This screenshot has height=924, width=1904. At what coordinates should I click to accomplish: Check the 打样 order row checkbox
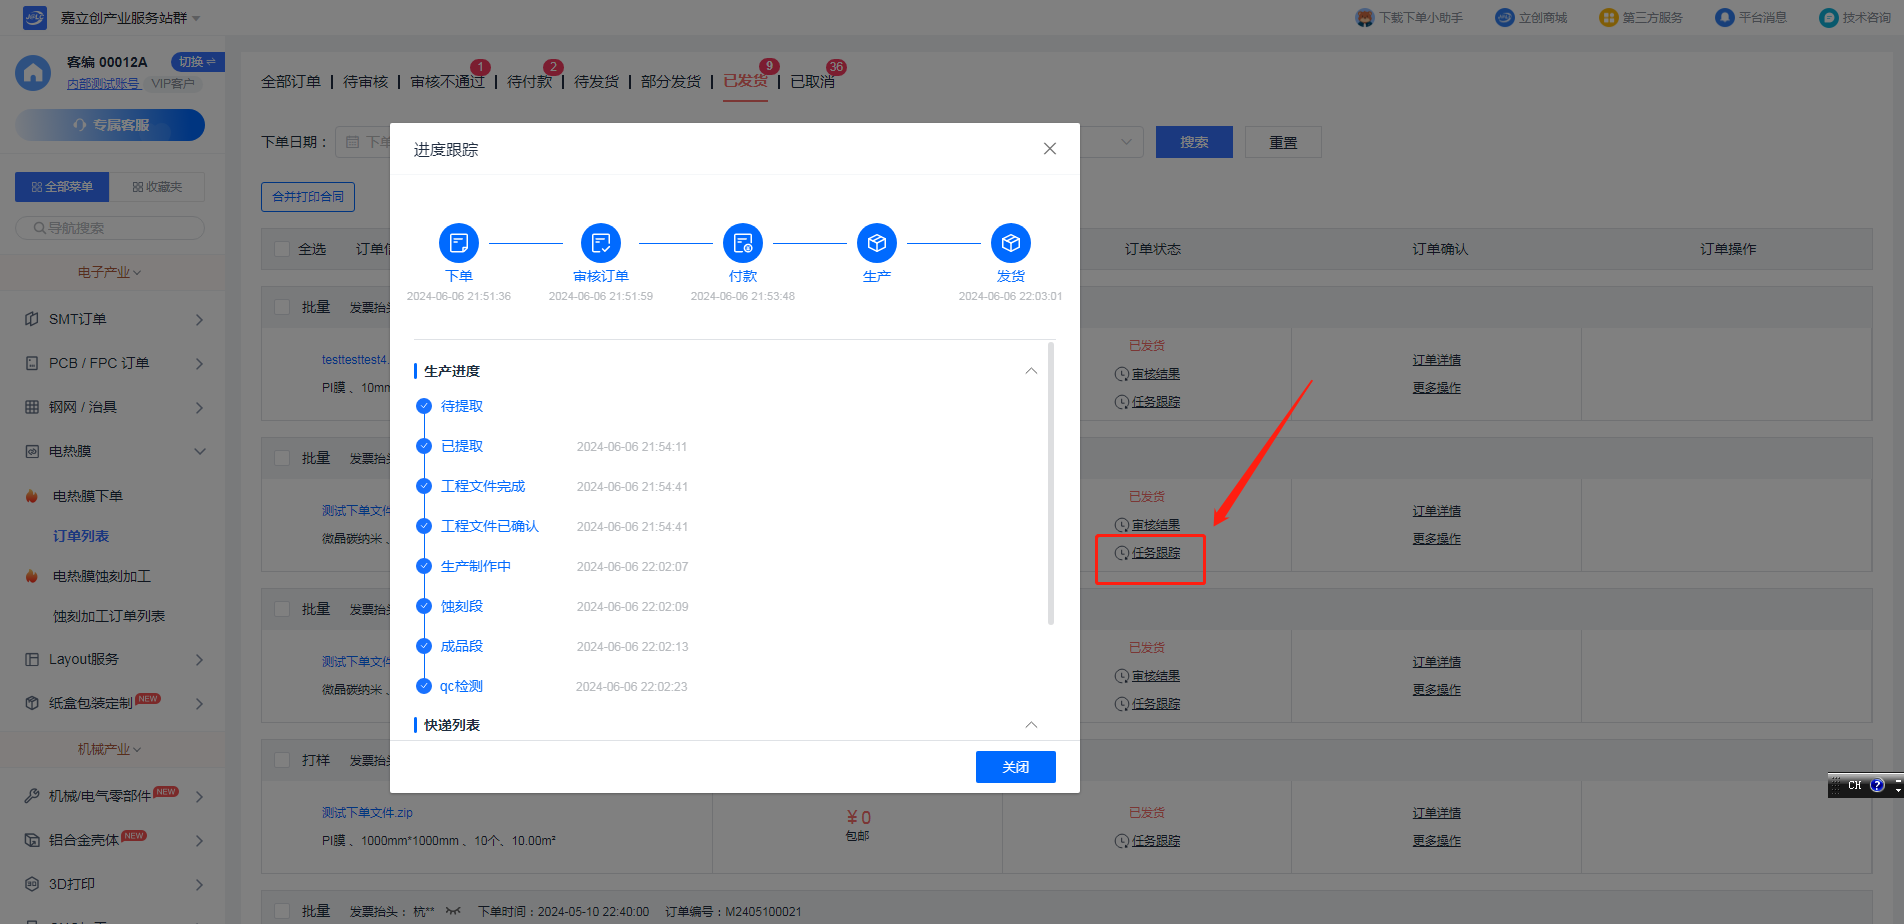pyautogui.click(x=282, y=760)
